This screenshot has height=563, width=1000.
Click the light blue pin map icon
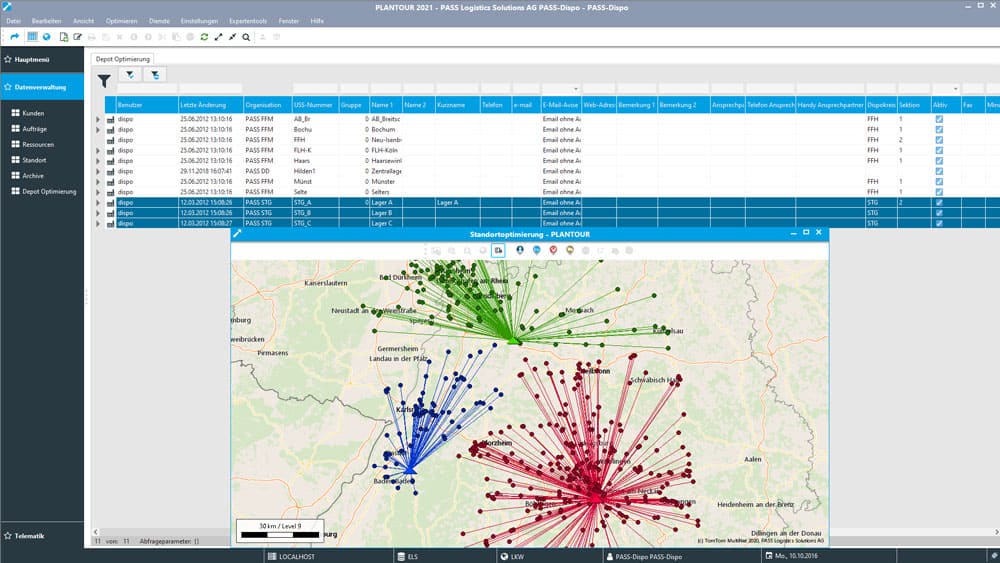click(x=536, y=251)
